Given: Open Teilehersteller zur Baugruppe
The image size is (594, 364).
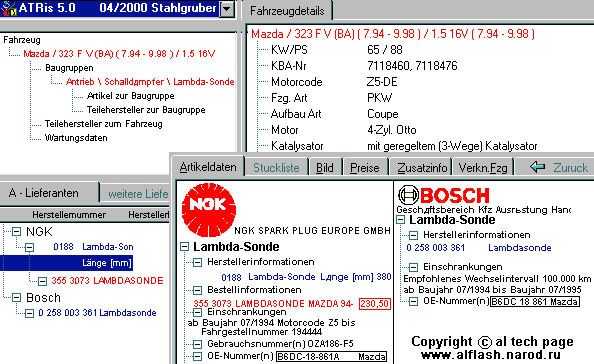Looking at the screenshot, I should pyautogui.click(x=146, y=110).
